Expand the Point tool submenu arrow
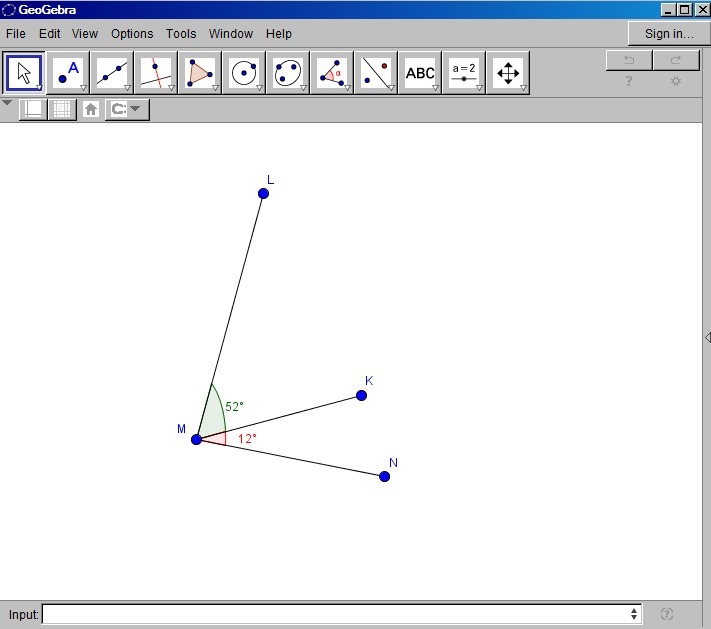 click(x=83, y=88)
